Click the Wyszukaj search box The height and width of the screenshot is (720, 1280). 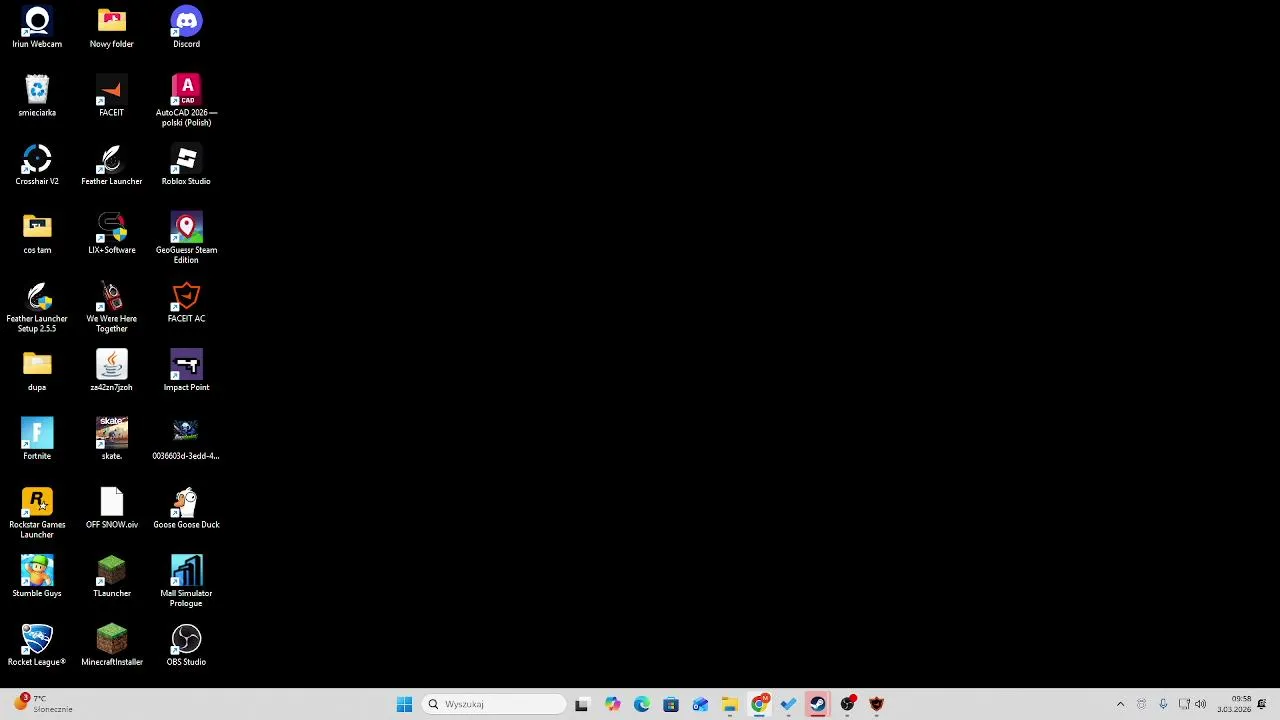coord(494,704)
